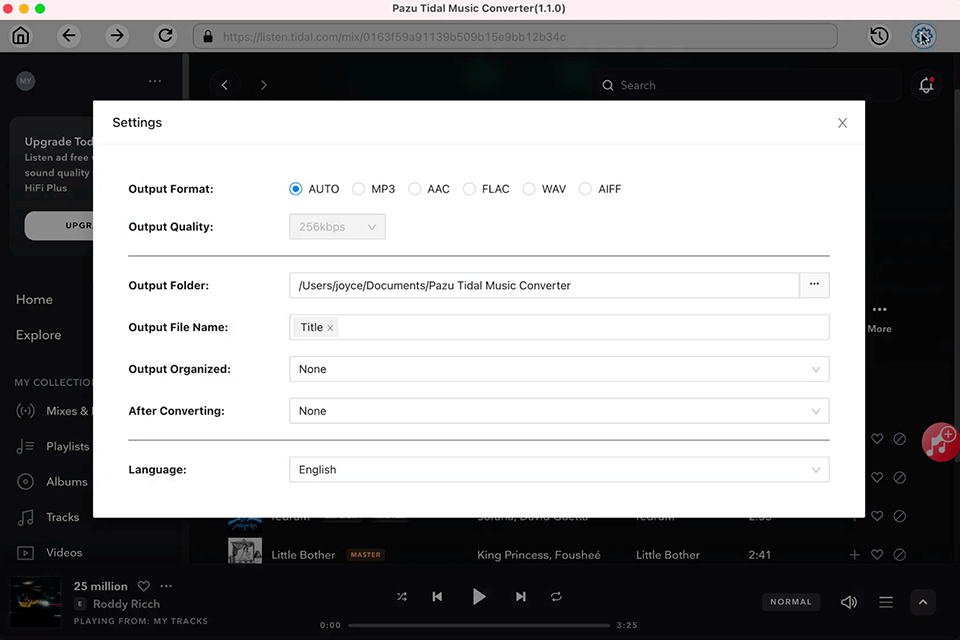Skip to next track
The height and width of the screenshot is (640, 960).
pos(520,597)
